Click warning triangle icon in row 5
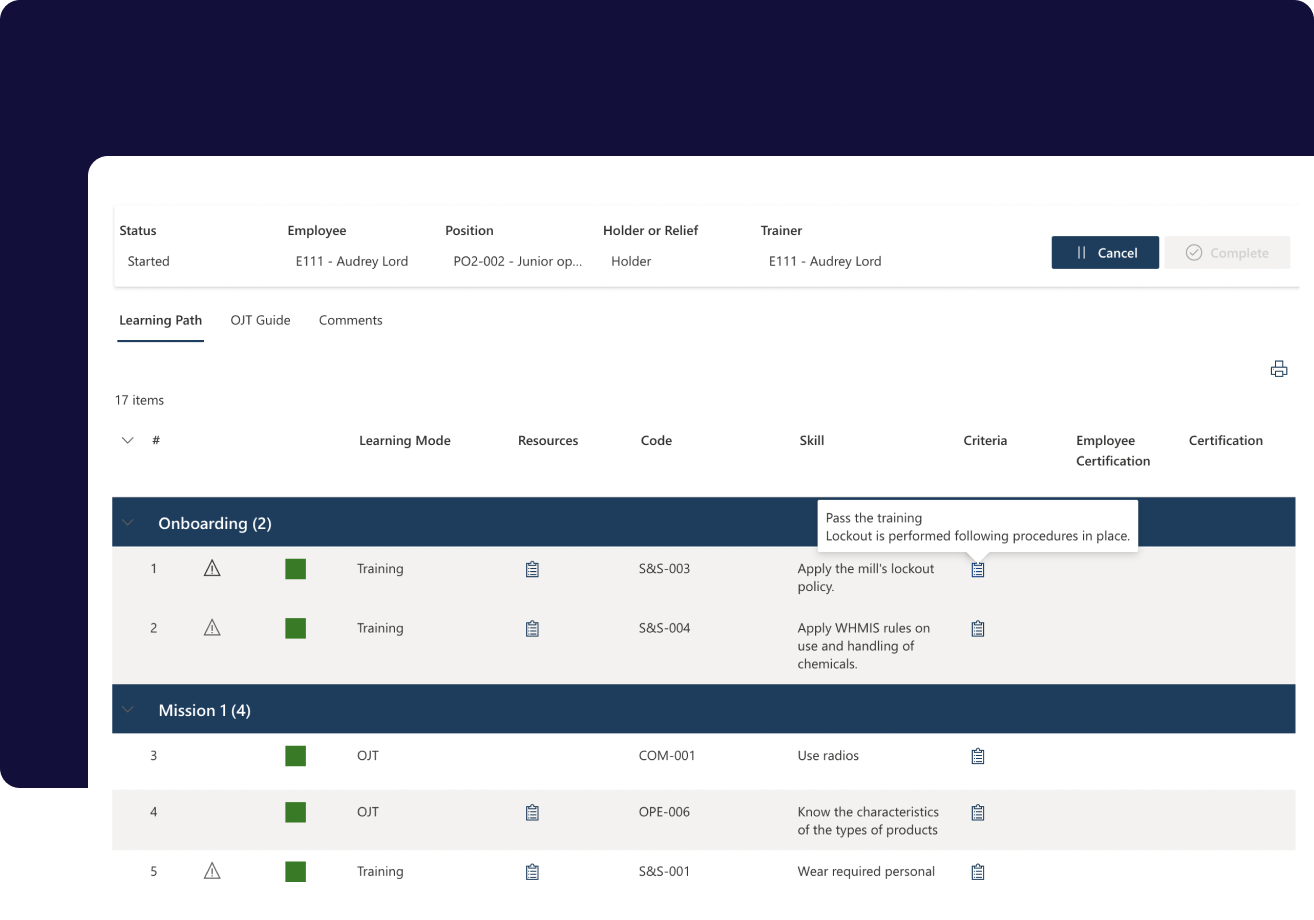 [x=212, y=871]
